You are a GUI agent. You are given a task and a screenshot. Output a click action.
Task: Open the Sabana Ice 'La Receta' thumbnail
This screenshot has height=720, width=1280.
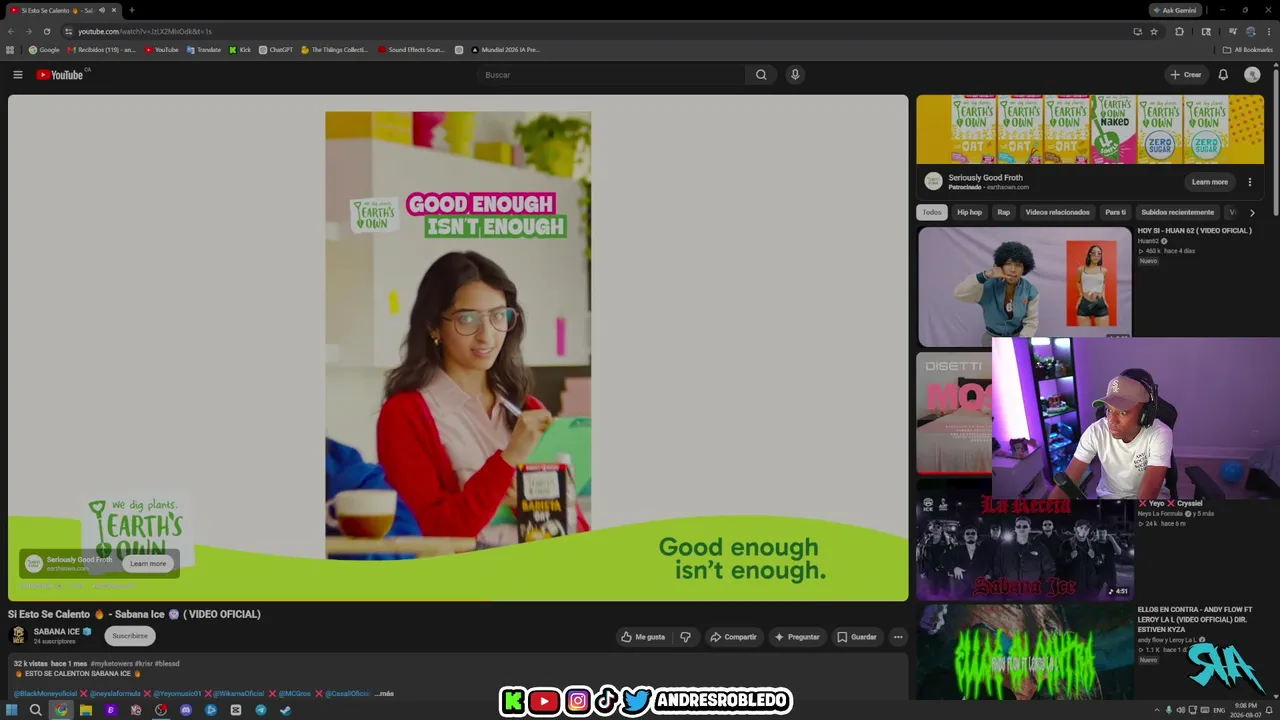click(1025, 542)
